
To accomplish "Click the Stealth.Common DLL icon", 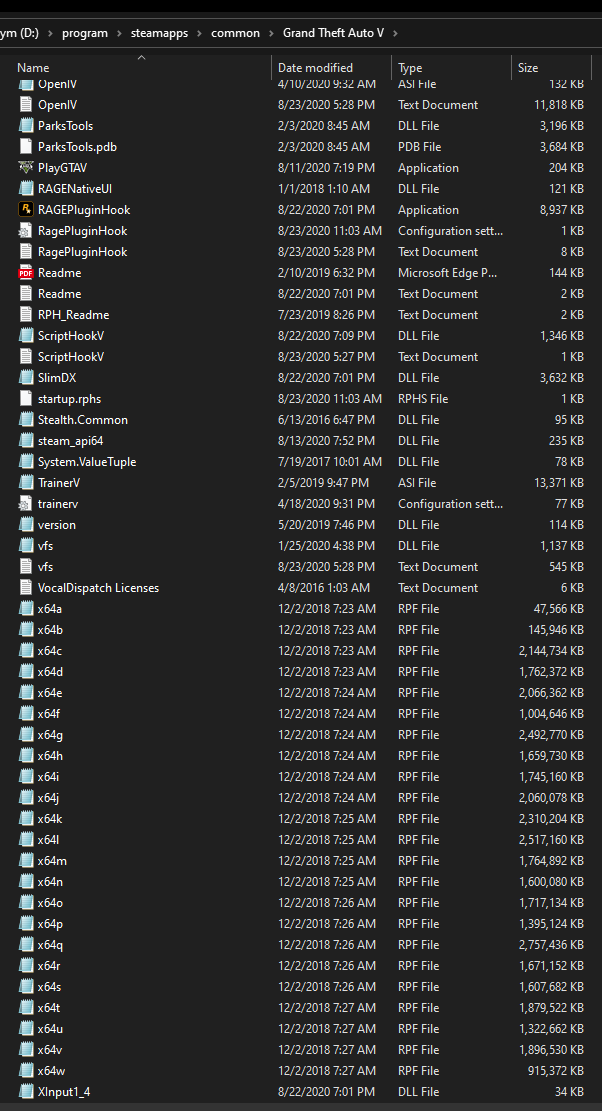I will point(25,419).
